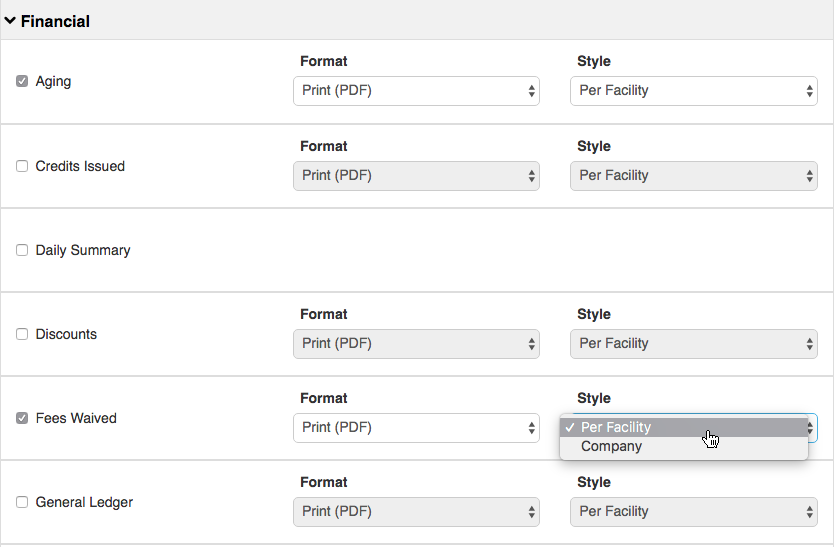Image resolution: width=837 pixels, height=547 pixels.
Task: Enable the Credits Issued checkbox
Action: pyautogui.click(x=22, y=166)
